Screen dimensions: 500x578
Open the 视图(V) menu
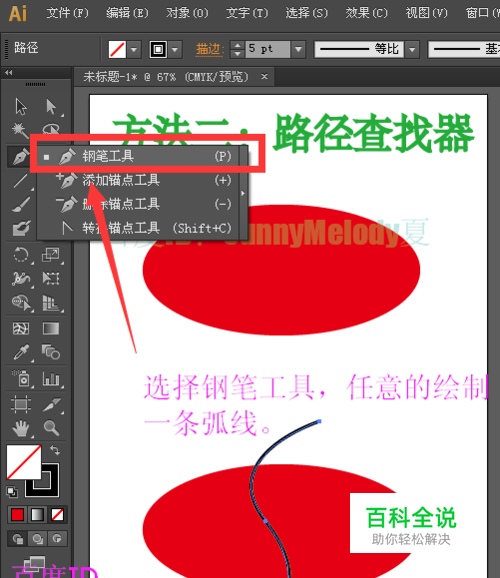pos(427,13)
